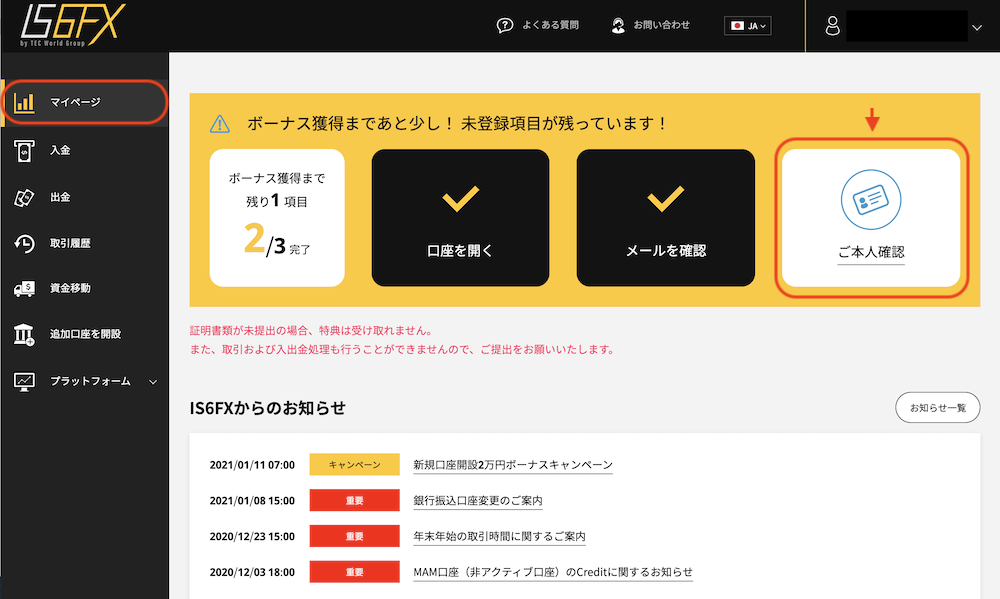Open 銀行振込口座変更のご案内 notice
Screen dimensions: 1000x599
478,501
